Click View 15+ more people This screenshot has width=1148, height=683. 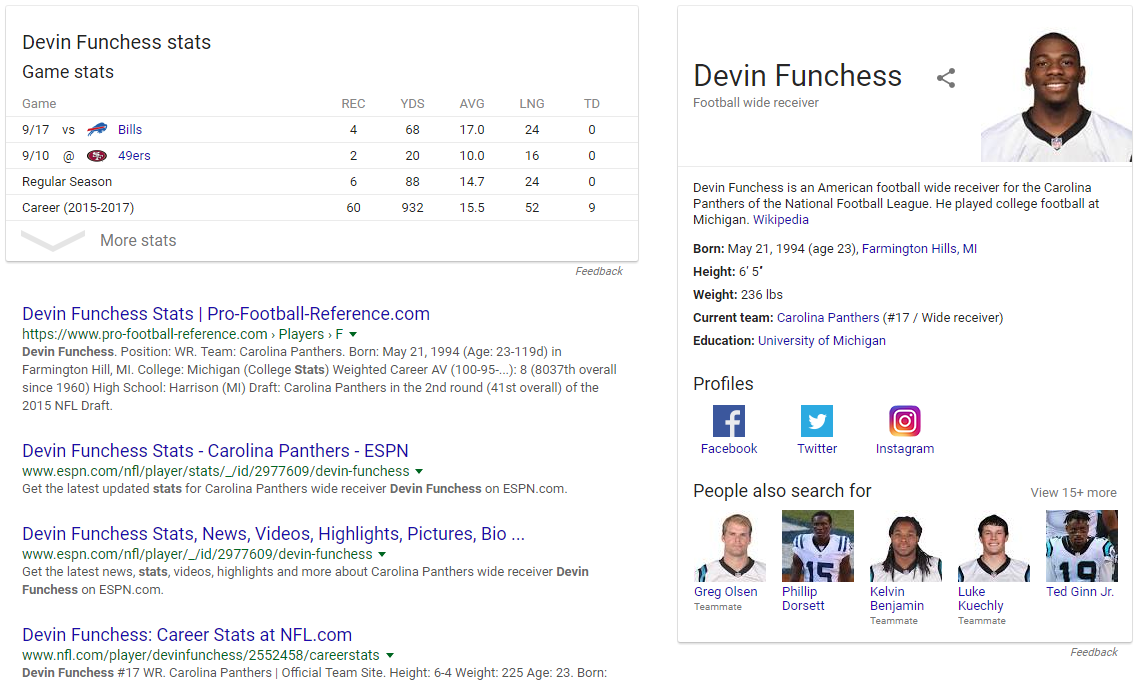point(1073,493)
